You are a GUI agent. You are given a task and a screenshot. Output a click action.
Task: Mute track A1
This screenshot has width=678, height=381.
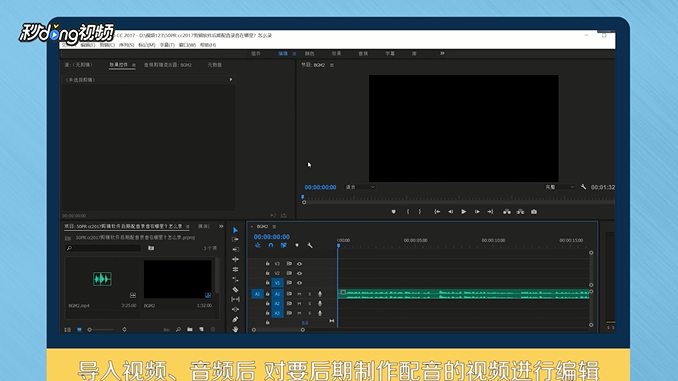(x=299, y=294)
